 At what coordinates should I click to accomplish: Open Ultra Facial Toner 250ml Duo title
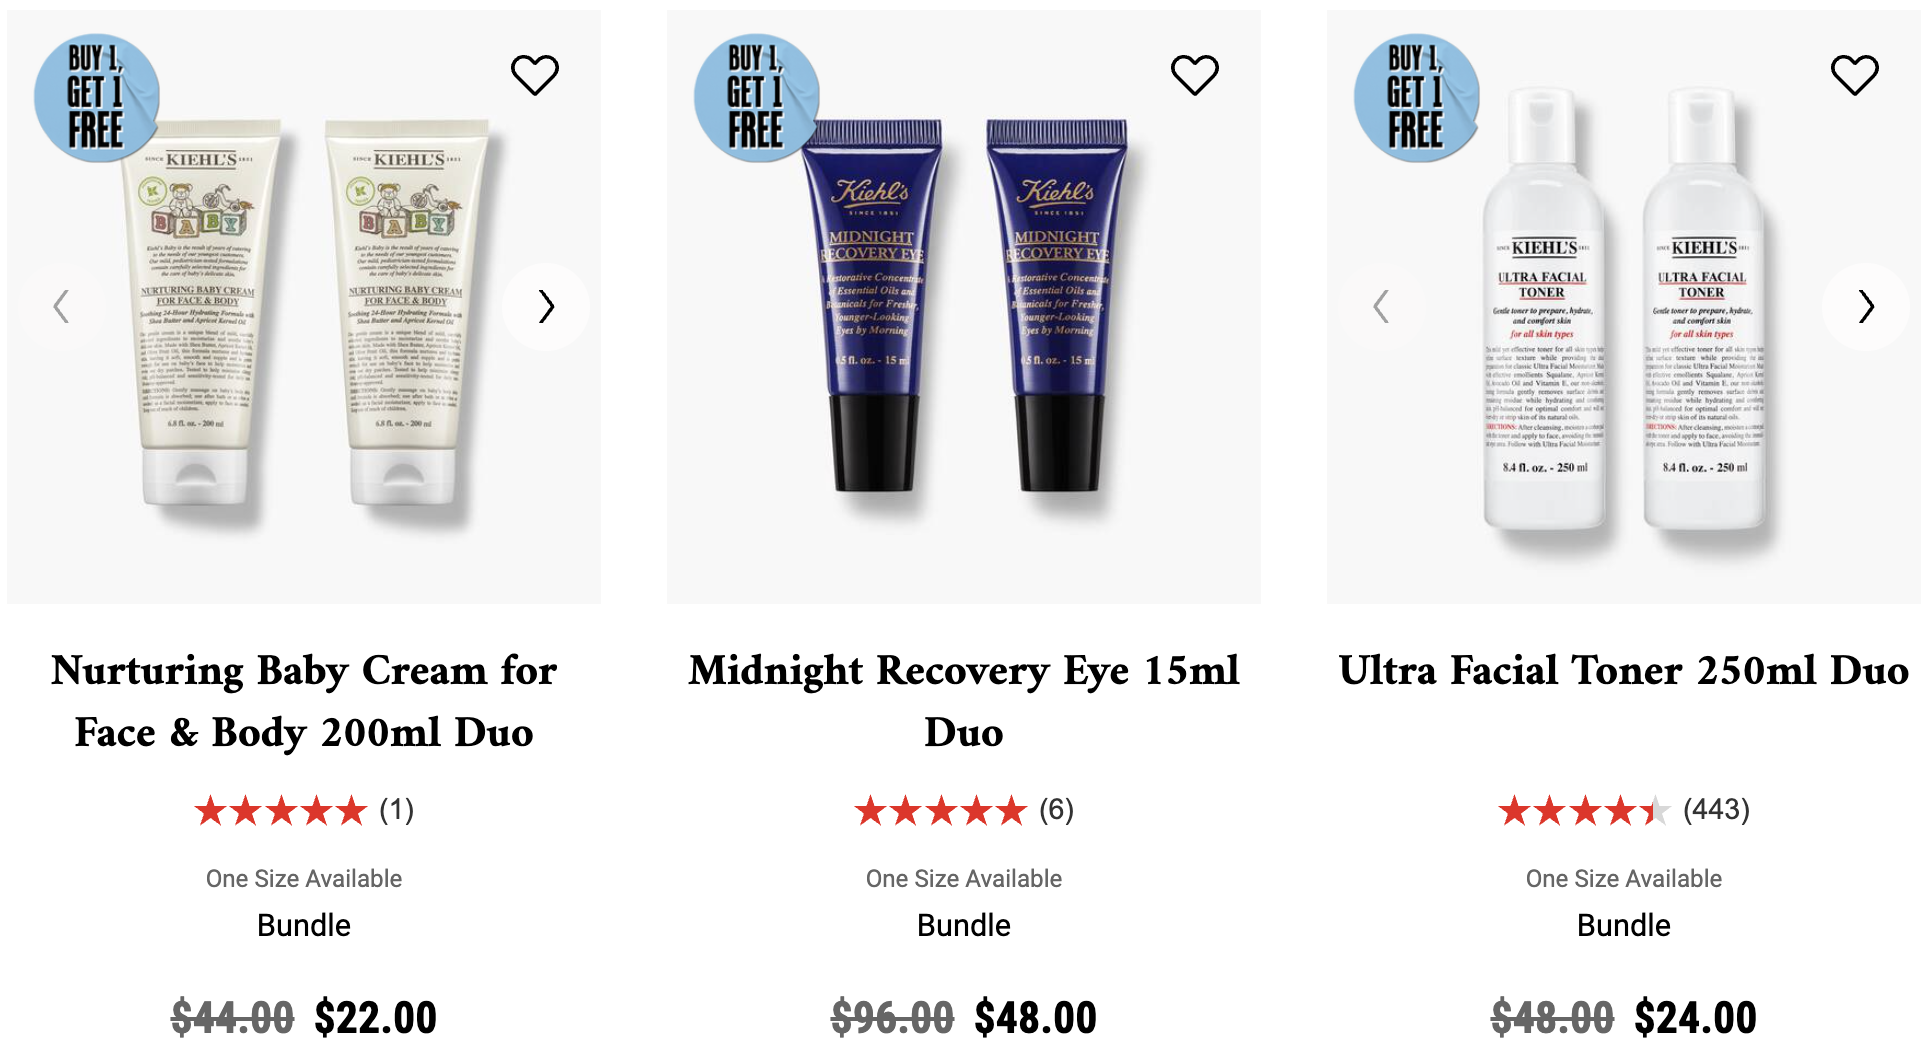tap(1624, 670)
